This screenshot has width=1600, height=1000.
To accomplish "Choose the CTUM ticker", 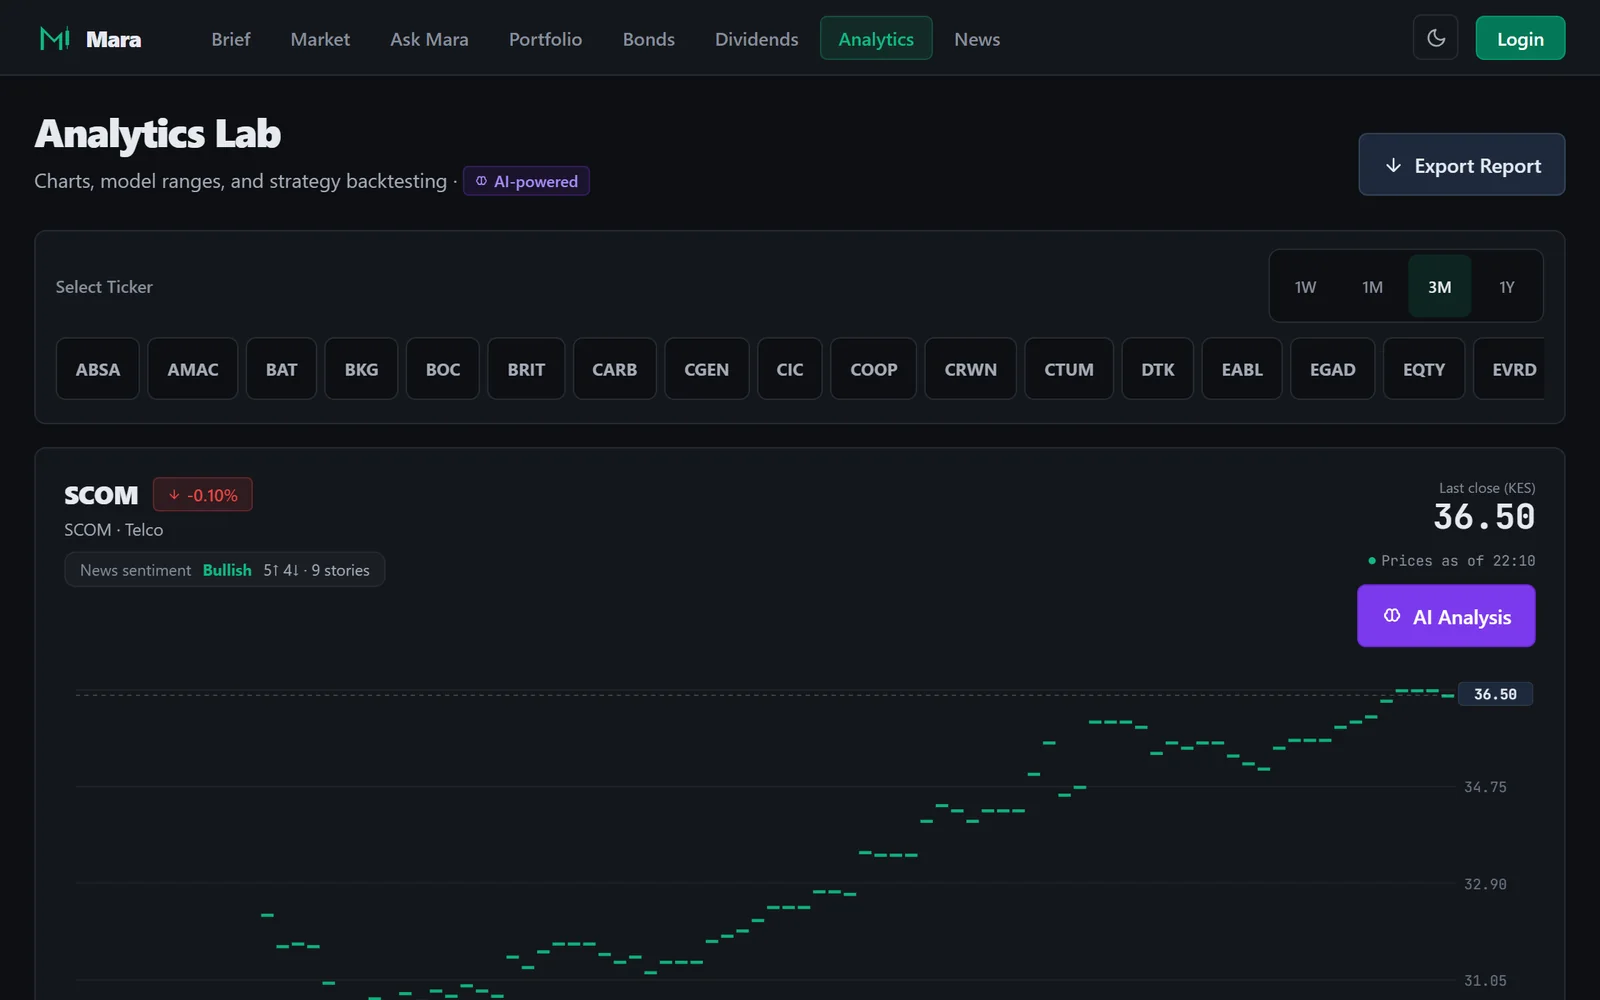I will [x=1069, y=369].
